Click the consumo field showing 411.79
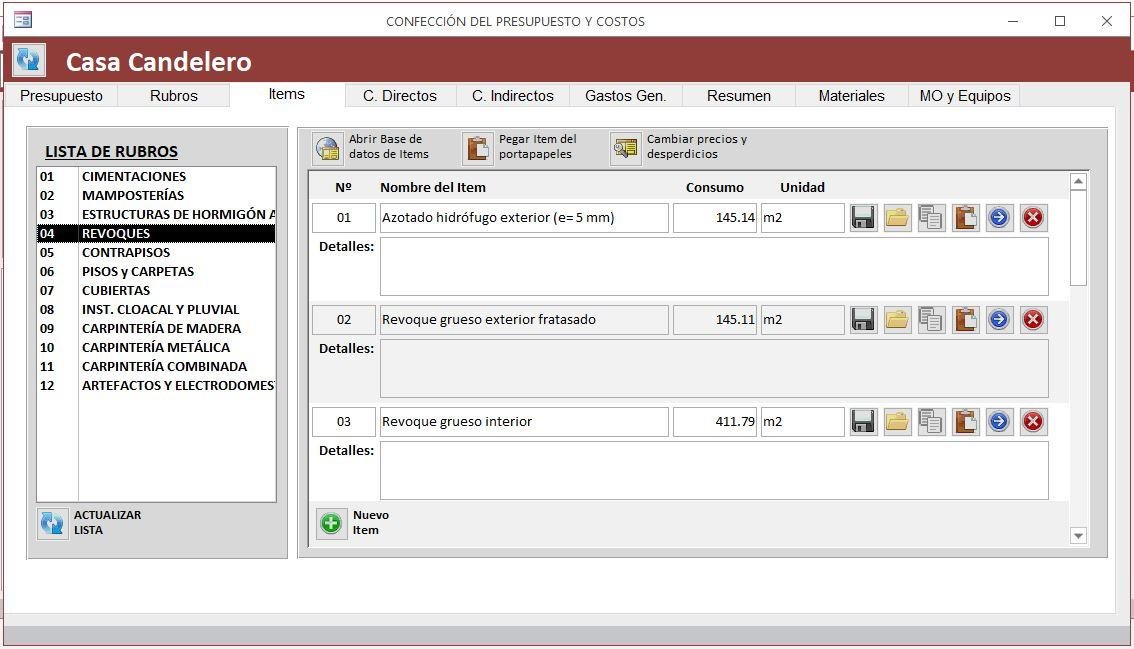This screenshot has width=1134, height=649. point(715,422)
